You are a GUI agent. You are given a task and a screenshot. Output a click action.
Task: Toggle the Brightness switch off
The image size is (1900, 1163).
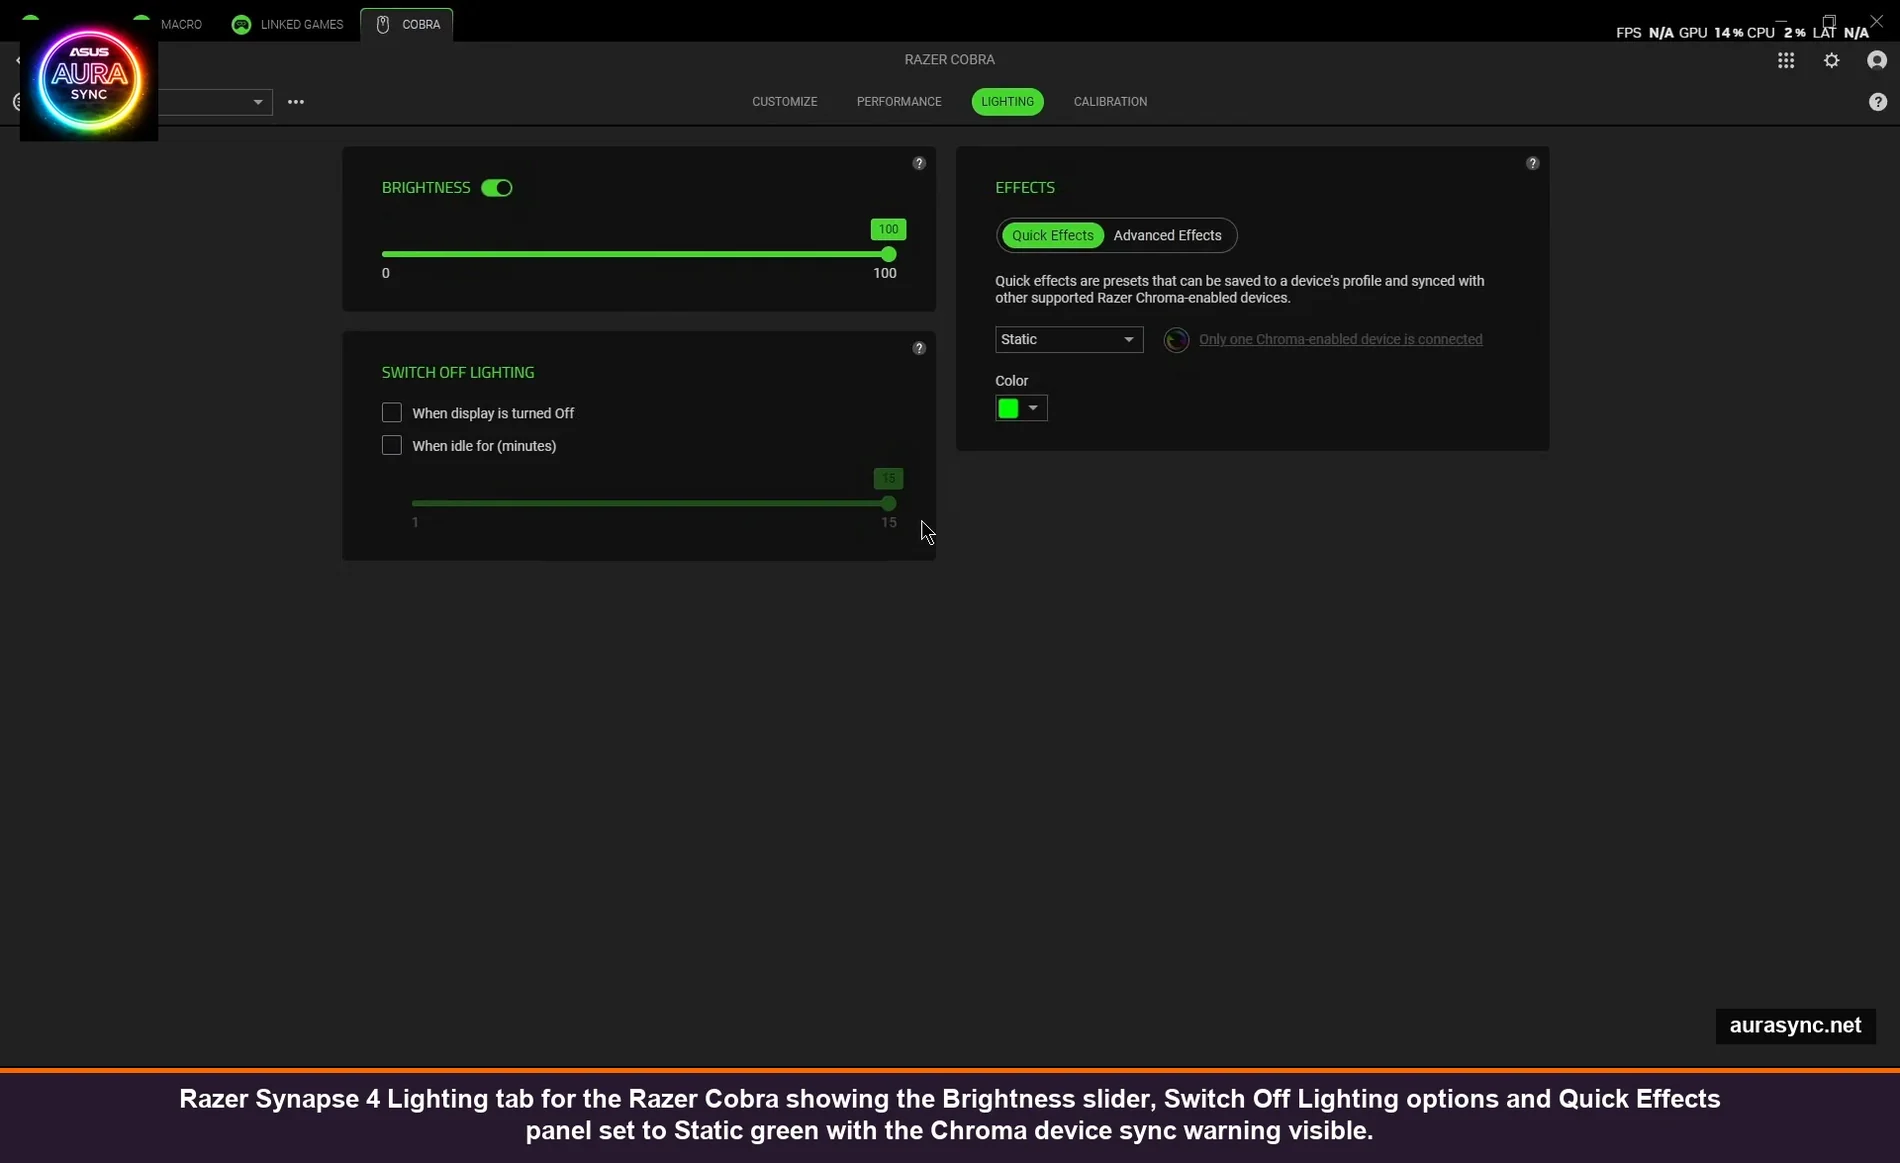[x=497, y=188]
